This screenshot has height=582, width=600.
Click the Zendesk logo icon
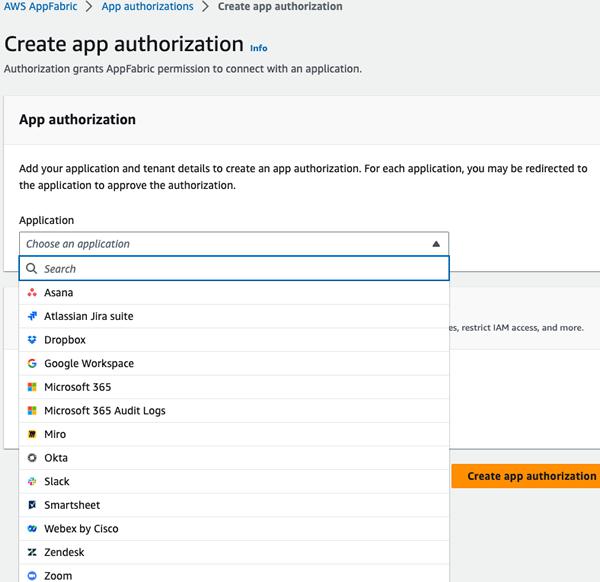33,552
